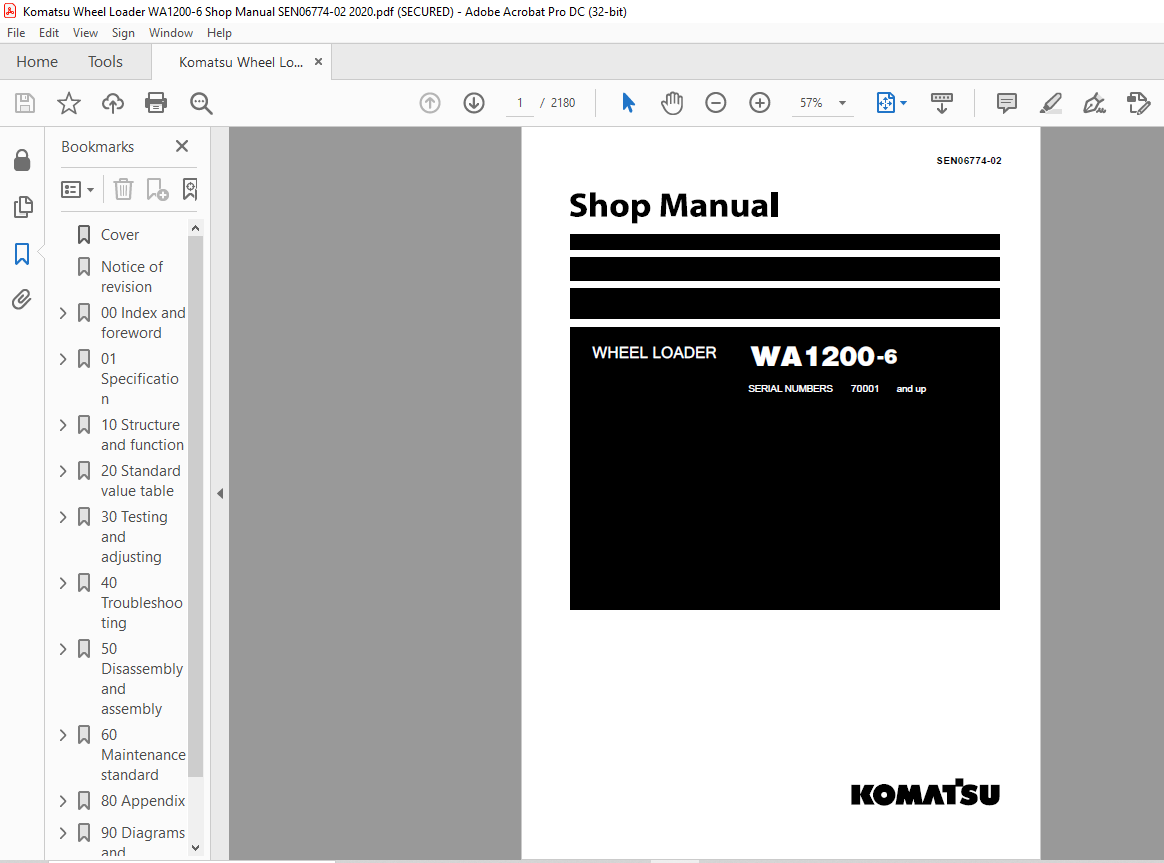Click the fit page options icon
This screenshot has height=863, width=1164.
886,103
